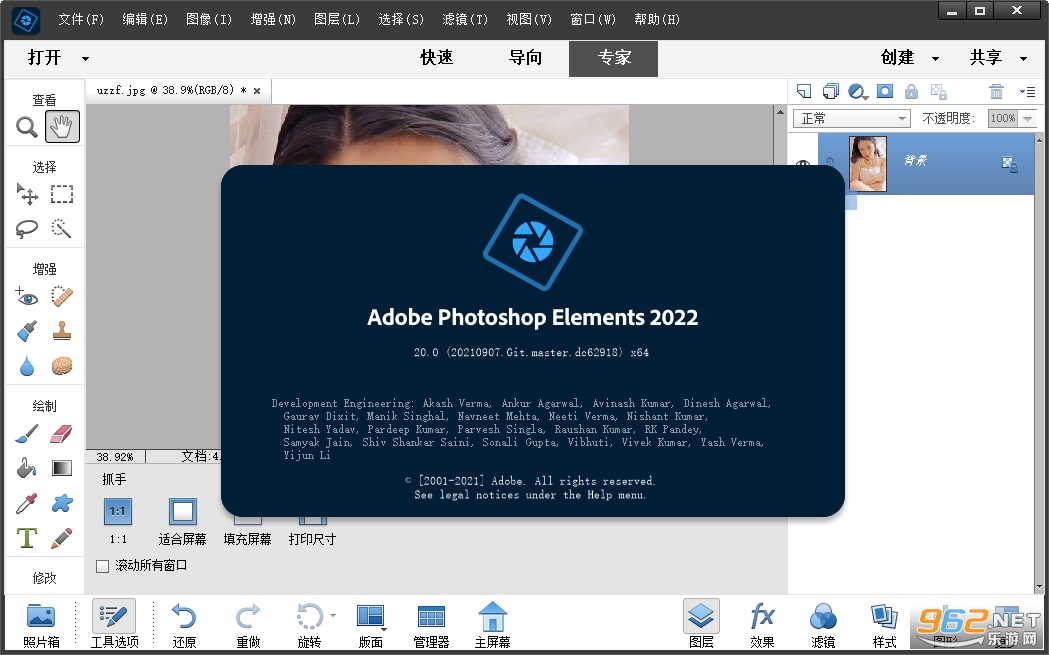Toggle visibility of the 背景 layer
The width and height of the screenshot is (1049, 655).
tap(803, 165)
